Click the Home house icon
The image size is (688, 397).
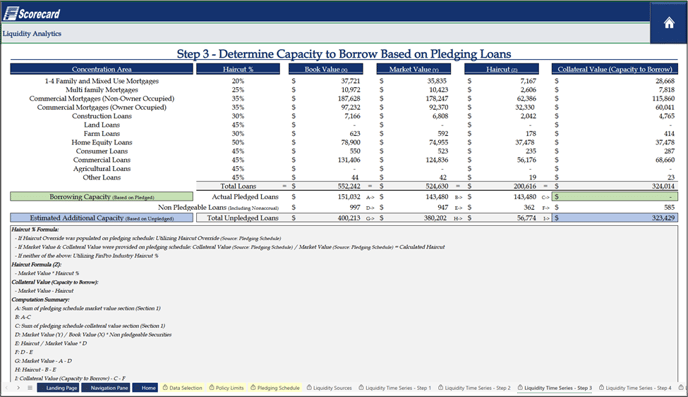[x=669, y=23]
